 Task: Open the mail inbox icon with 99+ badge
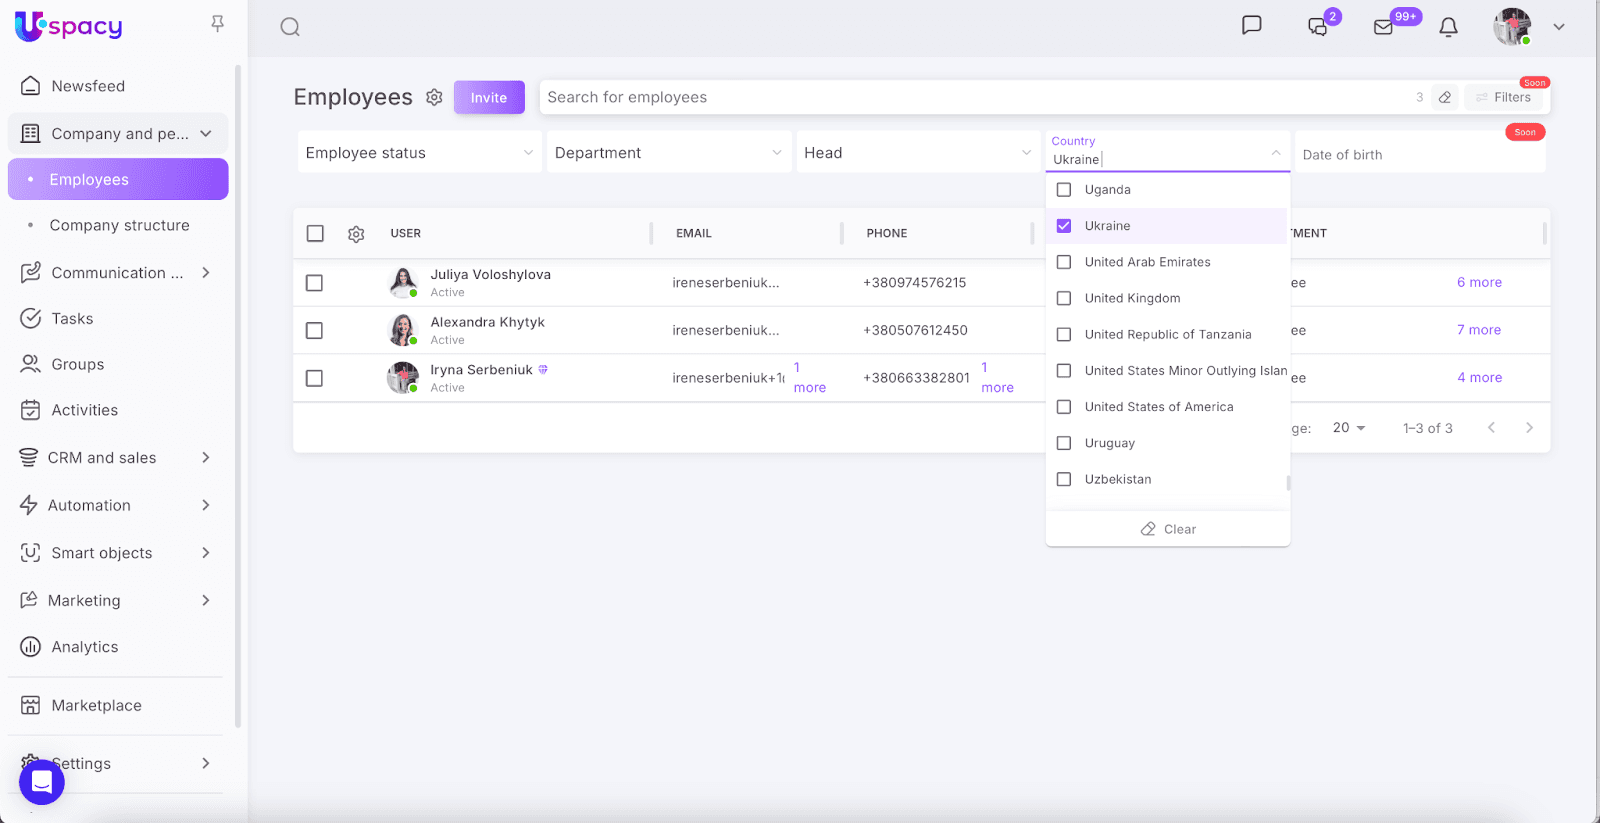point(1384,27)
